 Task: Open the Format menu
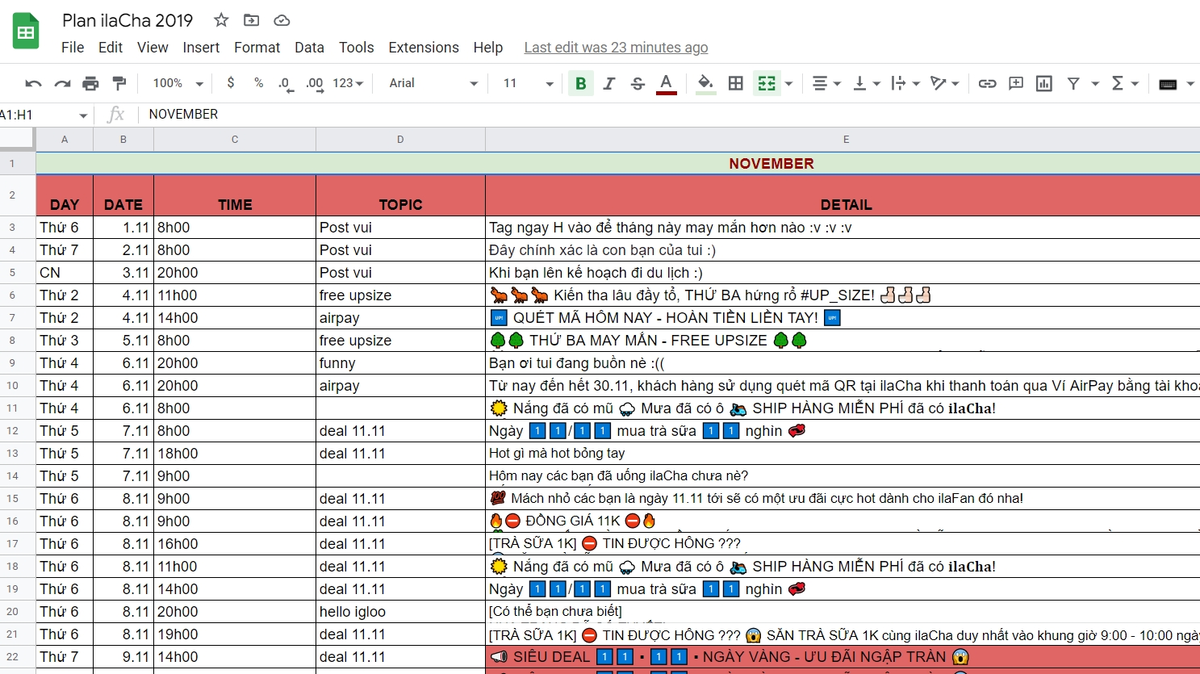click(257, 47)
